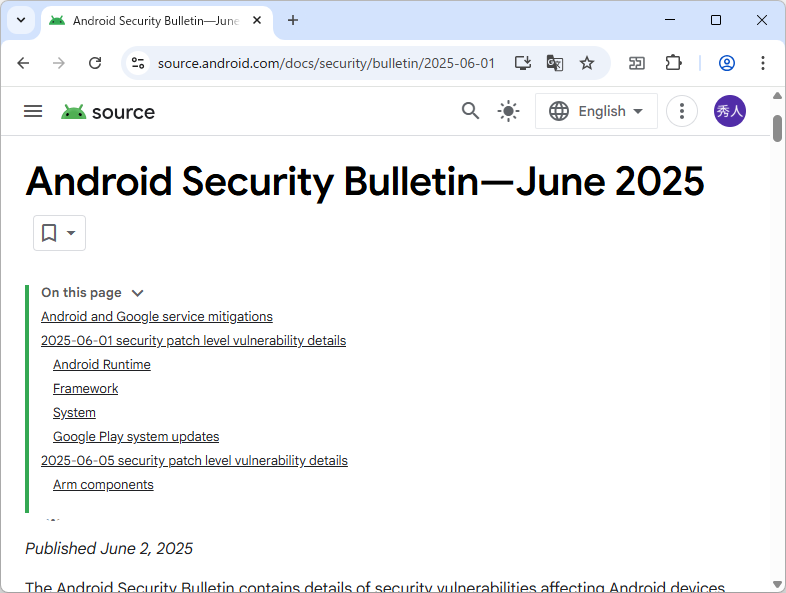Open the Chrome profile icon
The width and height of the screenshot is (786, 593).
click(727, 63)
